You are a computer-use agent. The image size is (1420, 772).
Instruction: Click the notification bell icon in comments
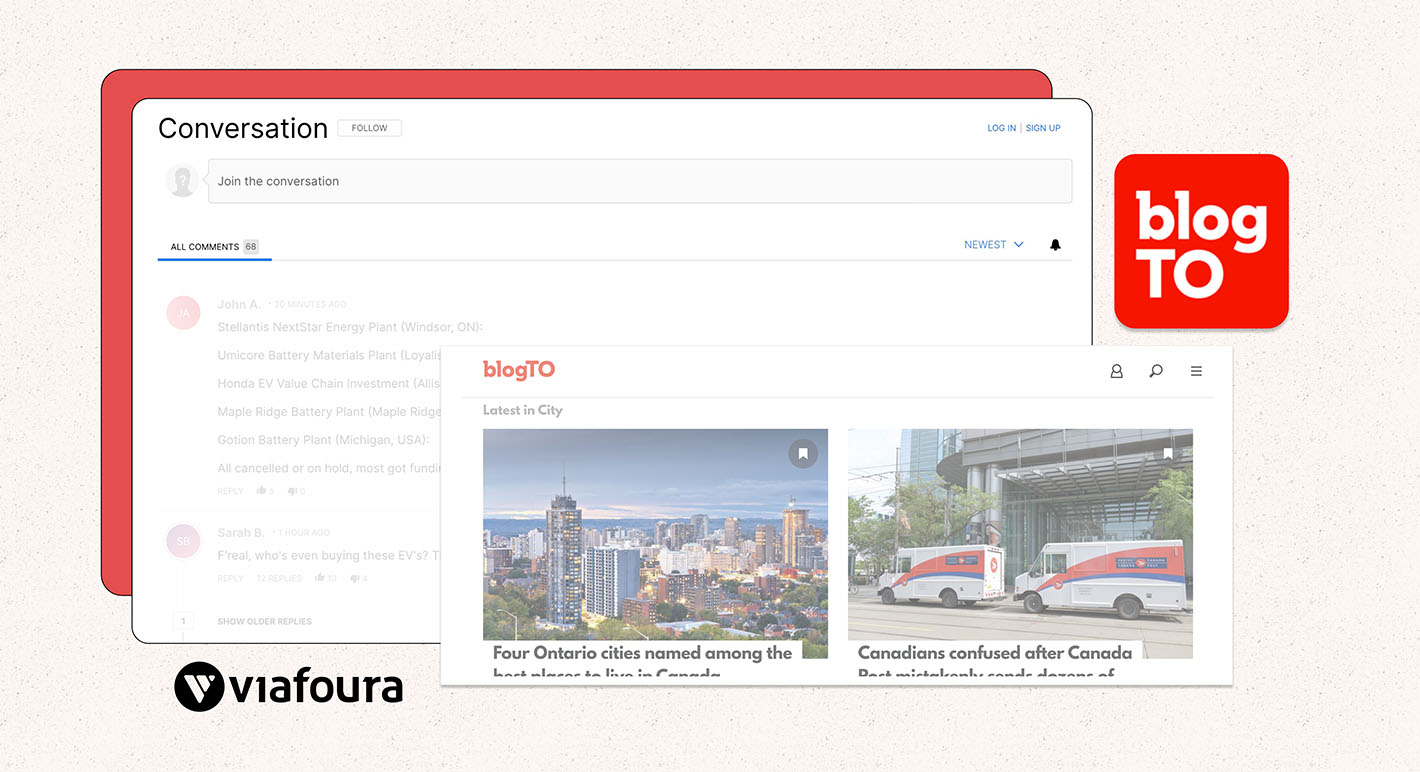[x=1055, y=245]
